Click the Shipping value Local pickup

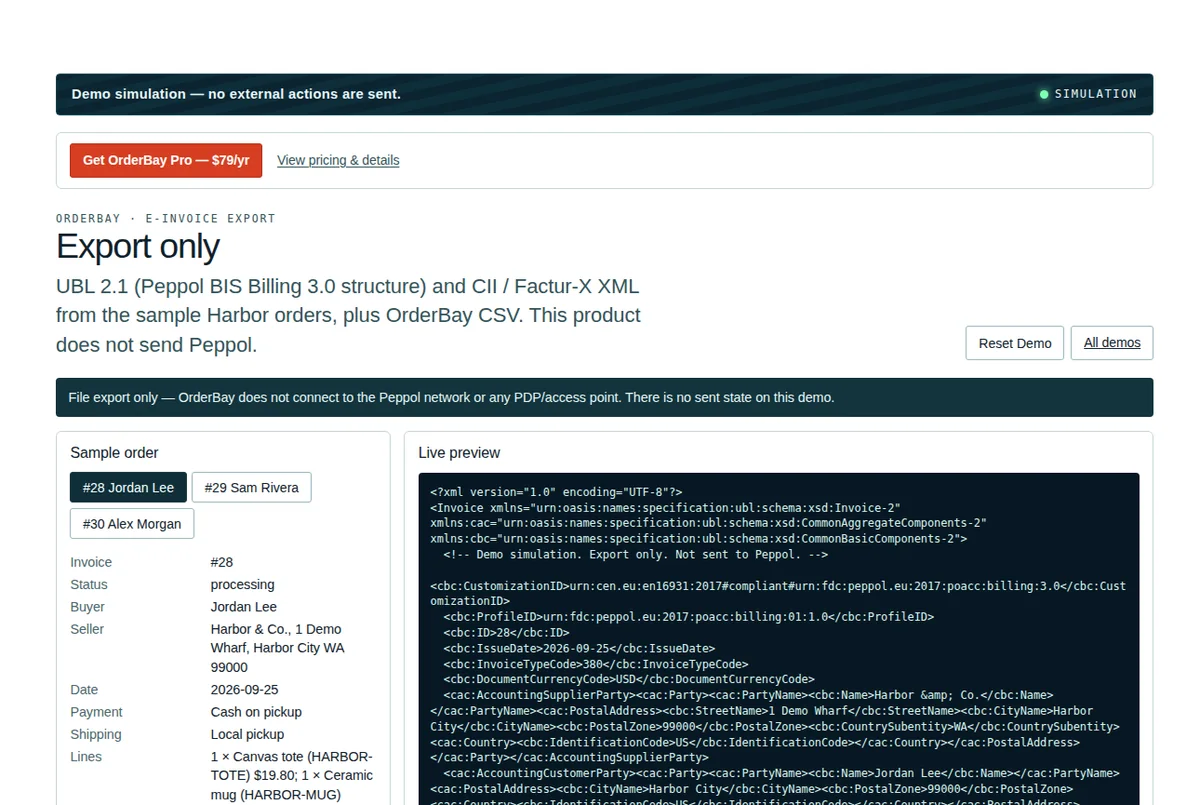(247, 734)
